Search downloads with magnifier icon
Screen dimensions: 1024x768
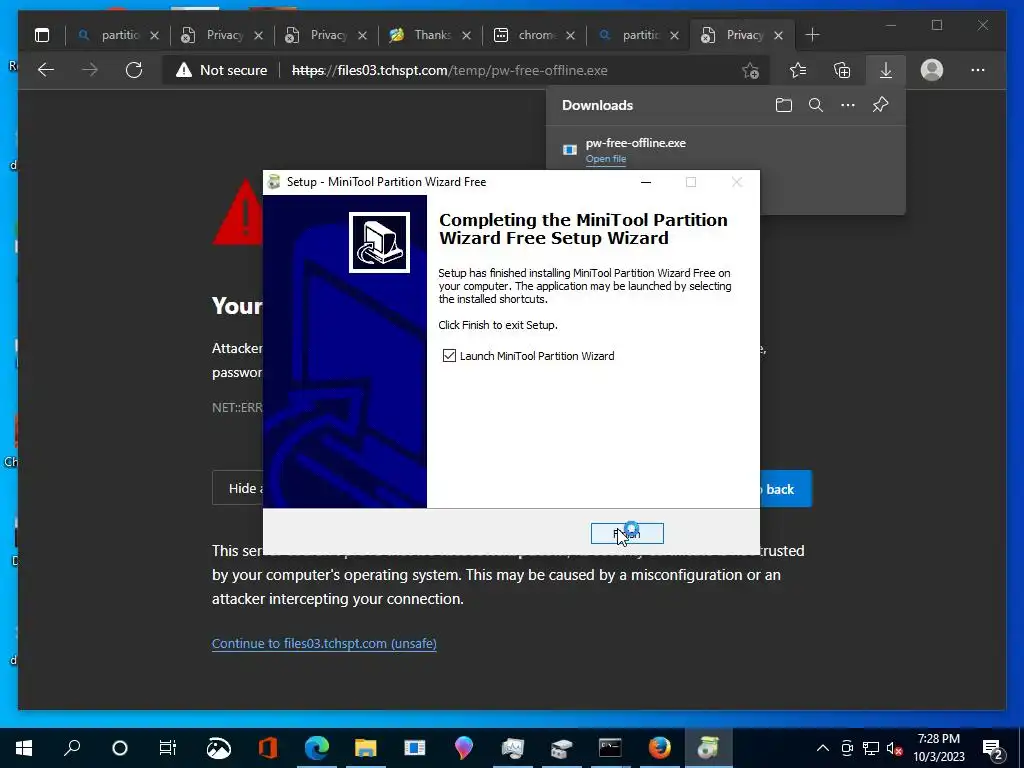tap(816, 105)
